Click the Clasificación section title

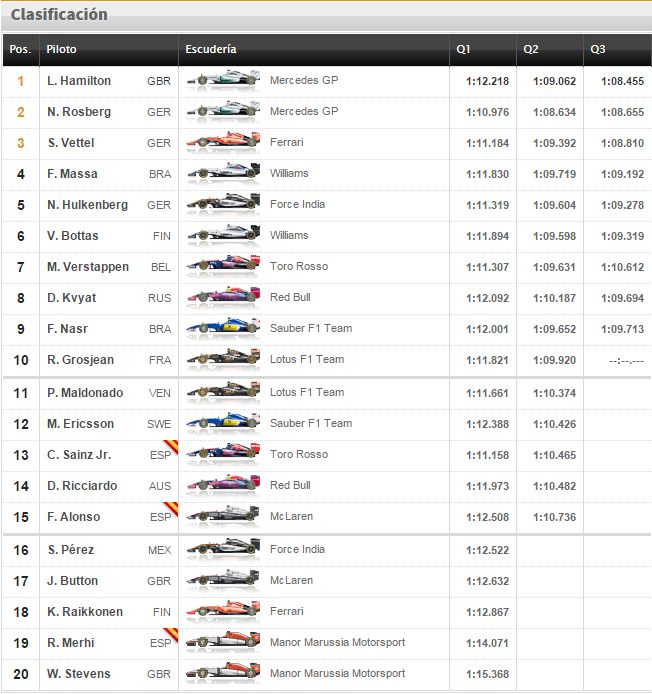point(59,15)
